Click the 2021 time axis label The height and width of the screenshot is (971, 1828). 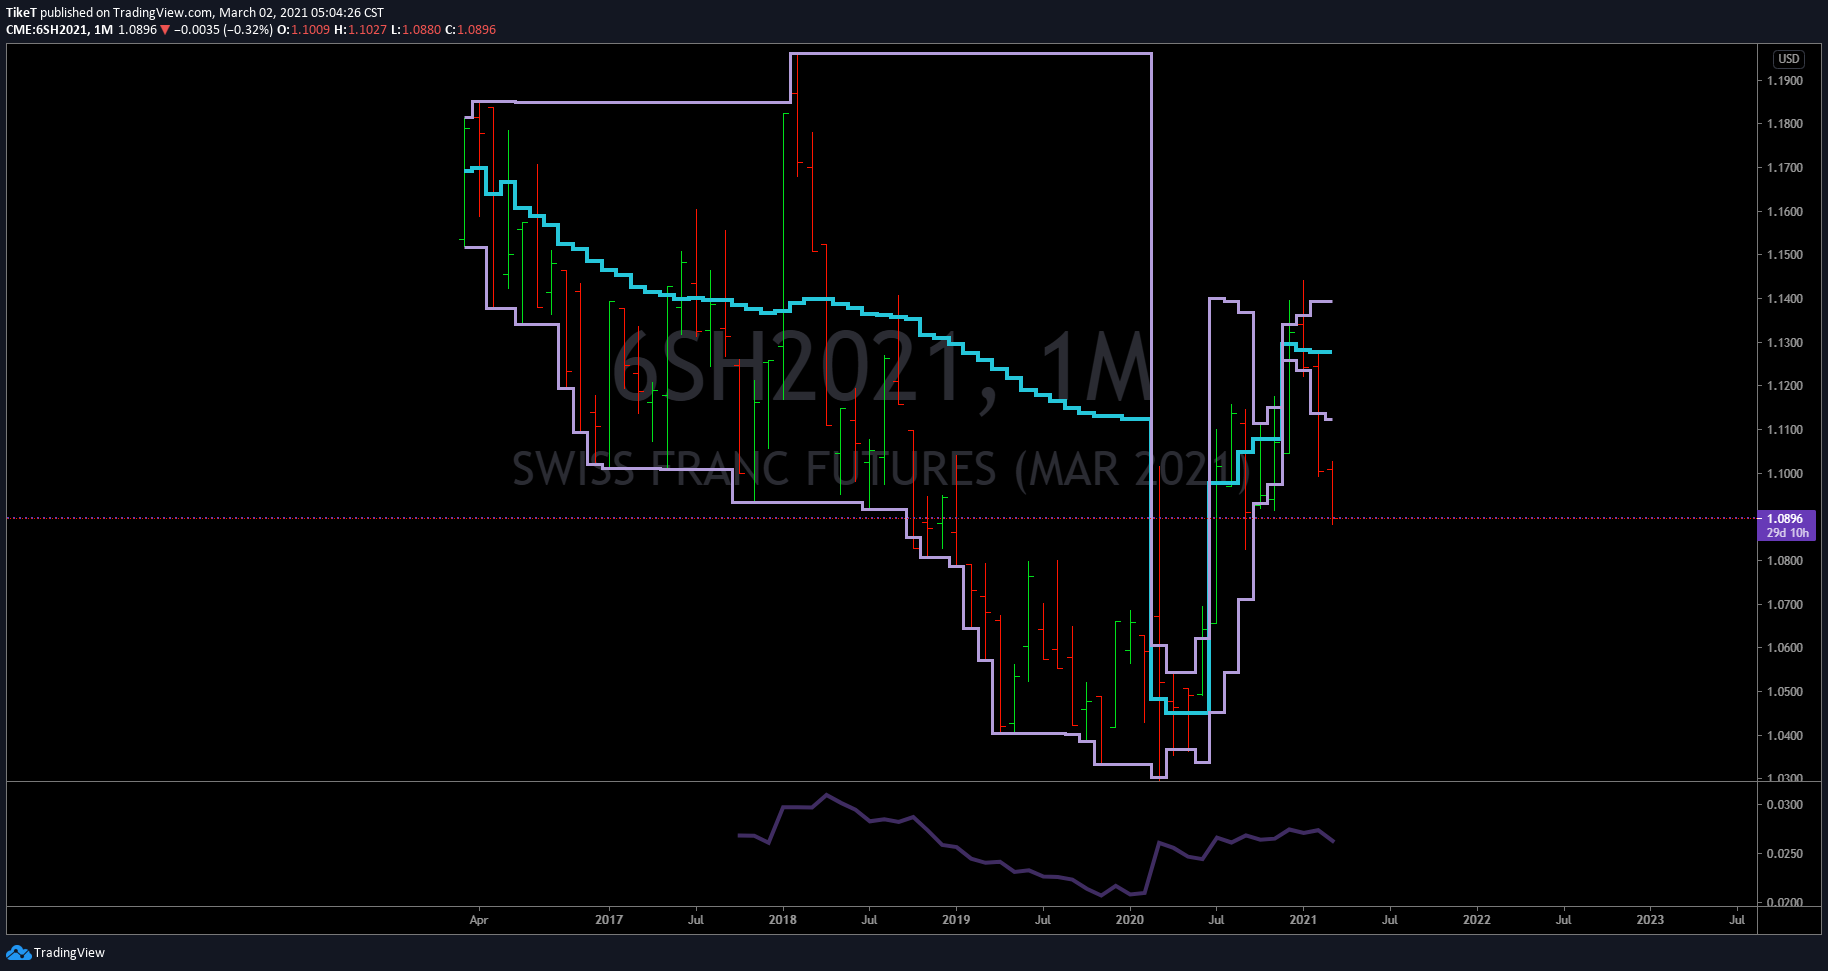tap(1303, 920)
